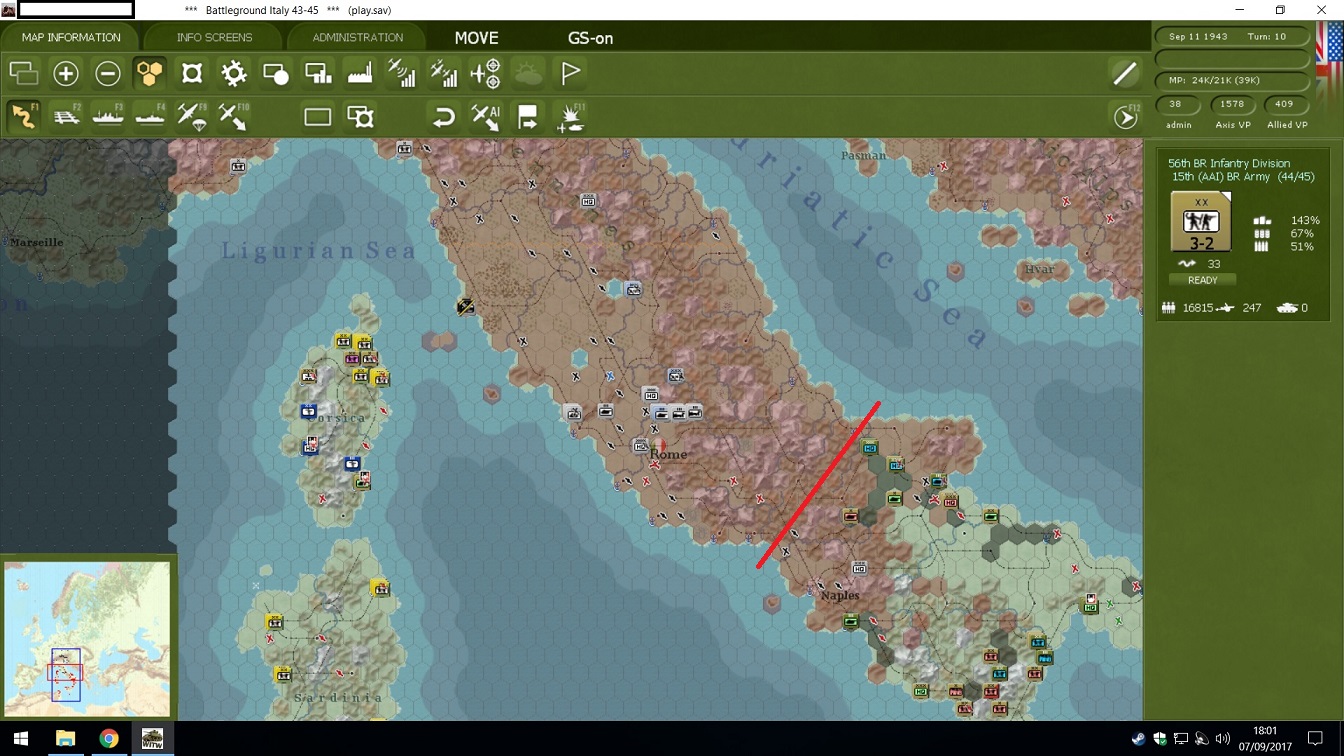Open the Windows notification center
Screen dimensions: 1344x756
point(1316,739)
